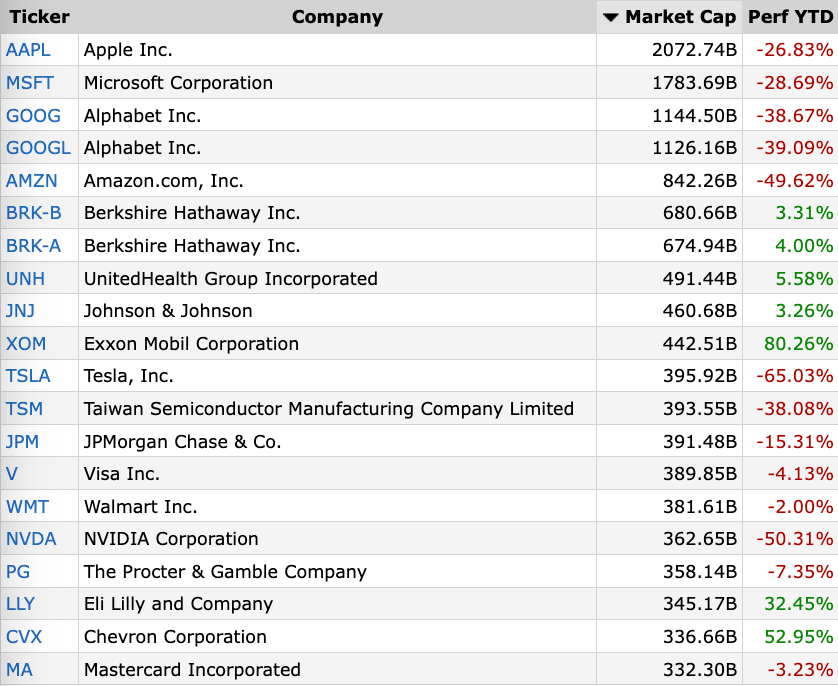Sort by Perf YTD column header

(790, 17)
